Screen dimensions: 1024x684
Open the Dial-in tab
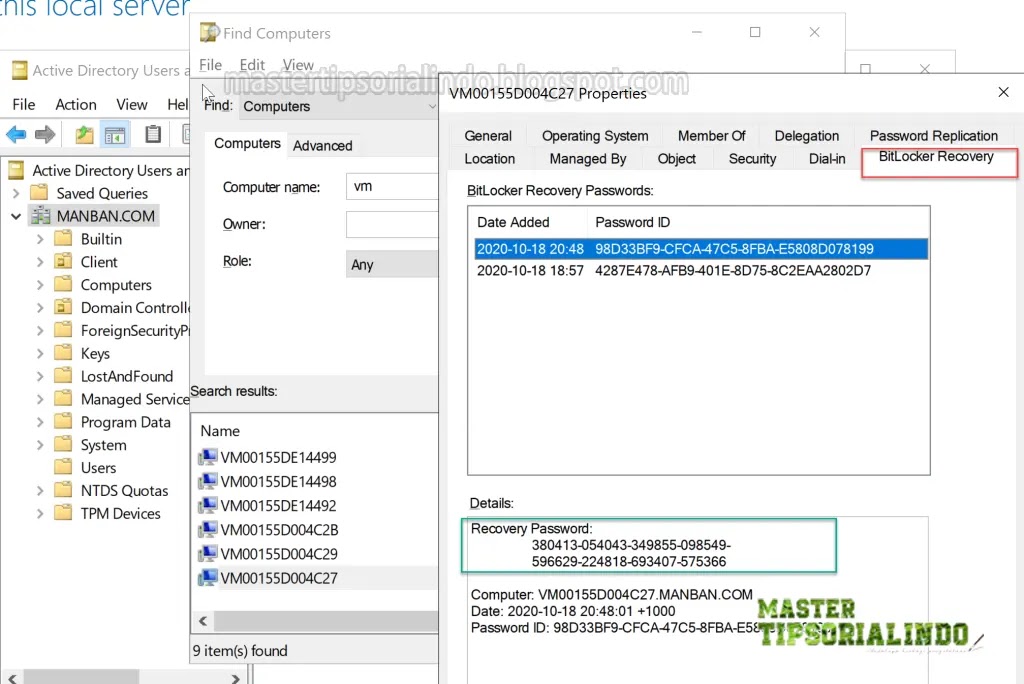(x=827, y=159)
